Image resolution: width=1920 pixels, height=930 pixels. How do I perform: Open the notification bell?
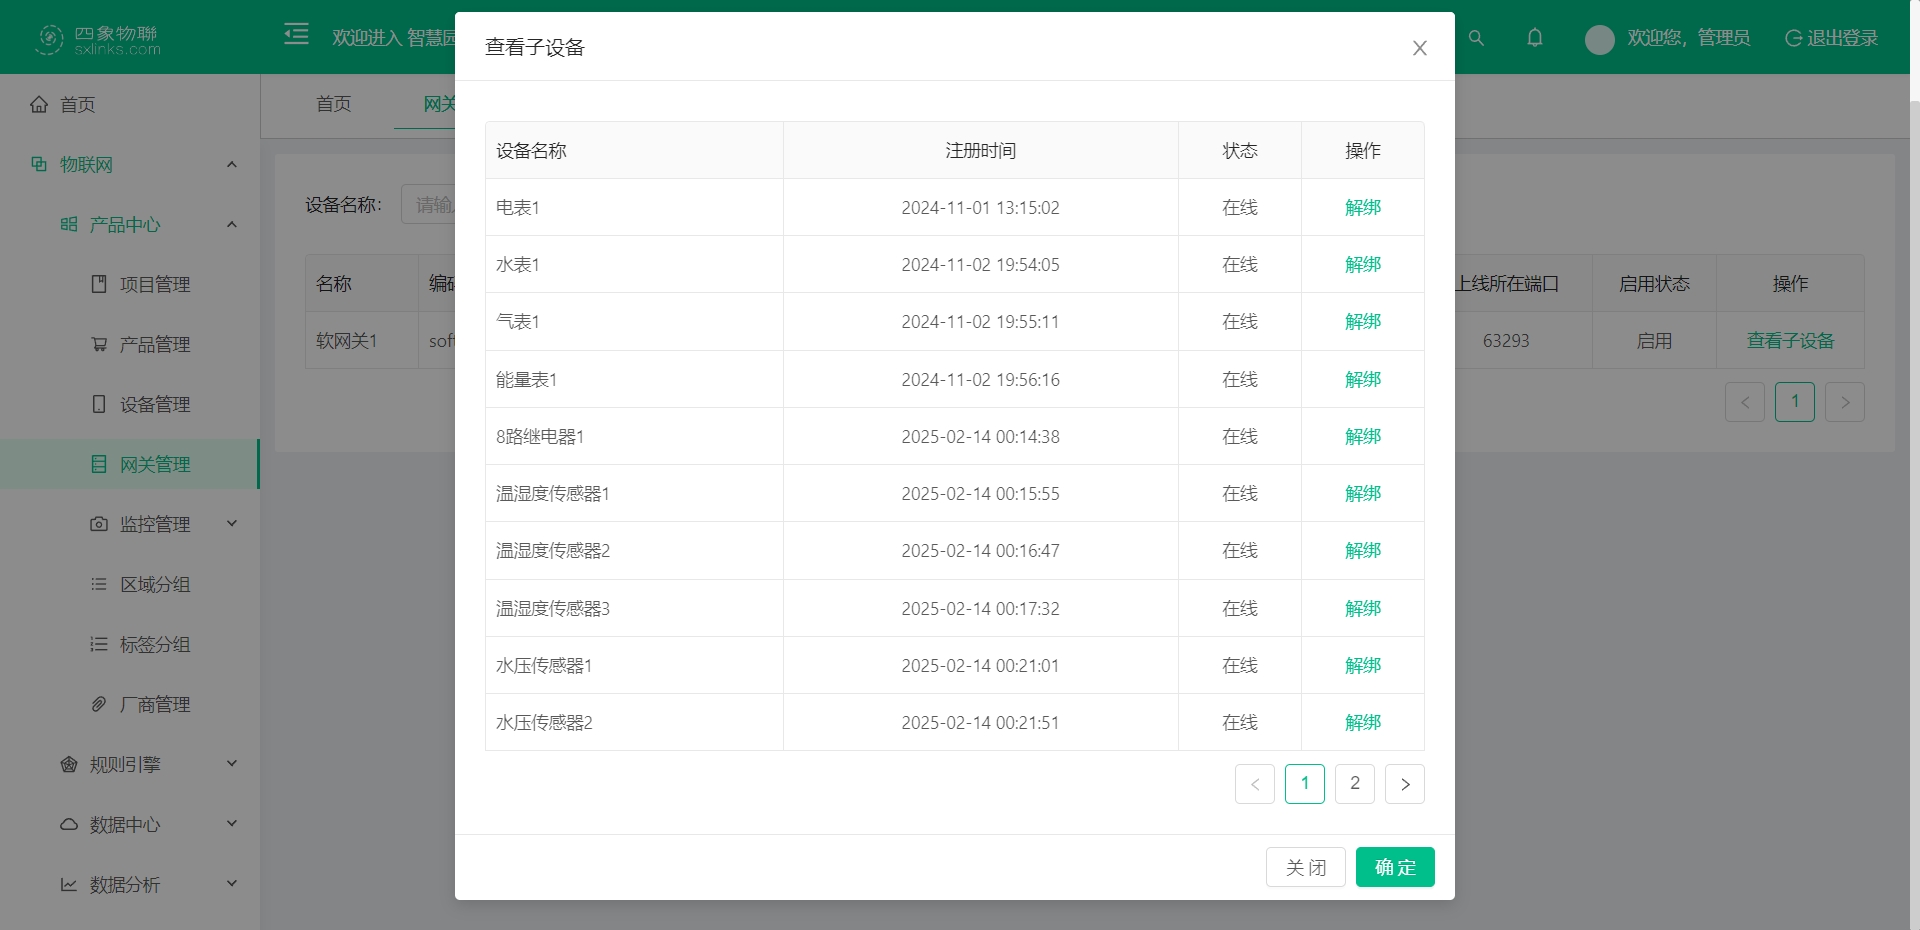coord(1534,38)
